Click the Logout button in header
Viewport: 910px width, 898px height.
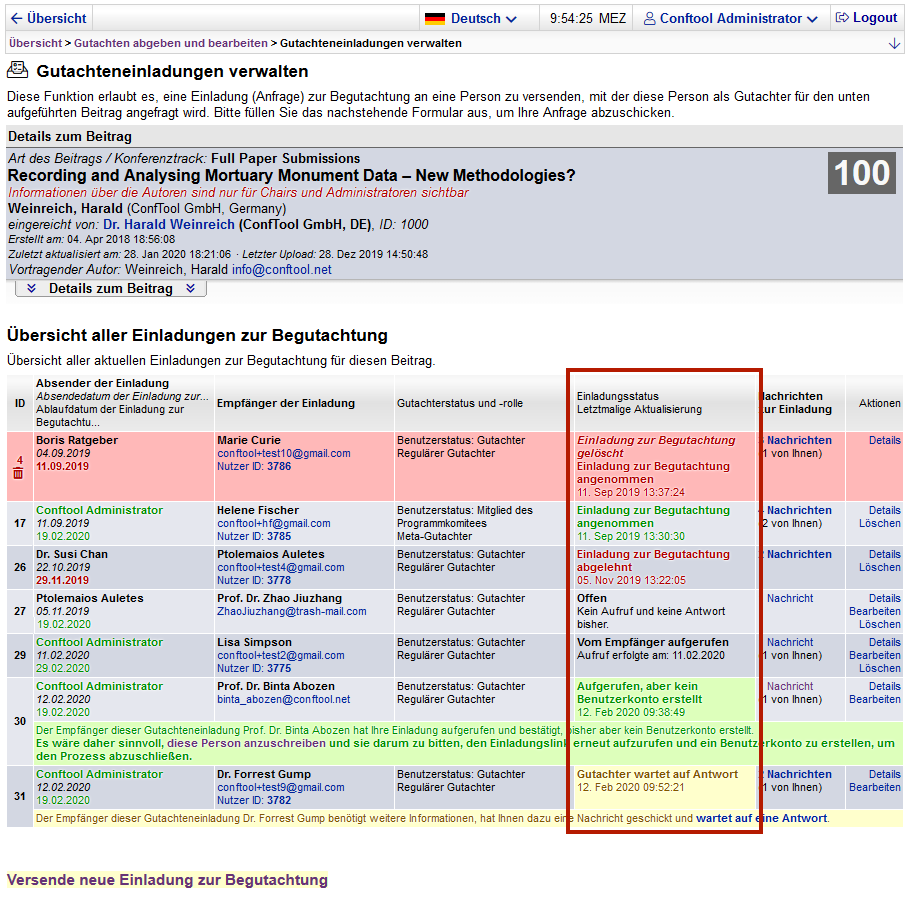click(866, 18)
